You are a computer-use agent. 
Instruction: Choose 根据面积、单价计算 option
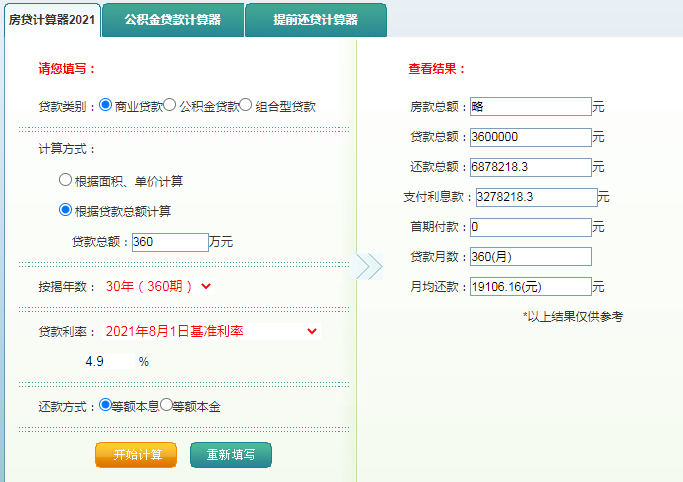click(65, 179)
